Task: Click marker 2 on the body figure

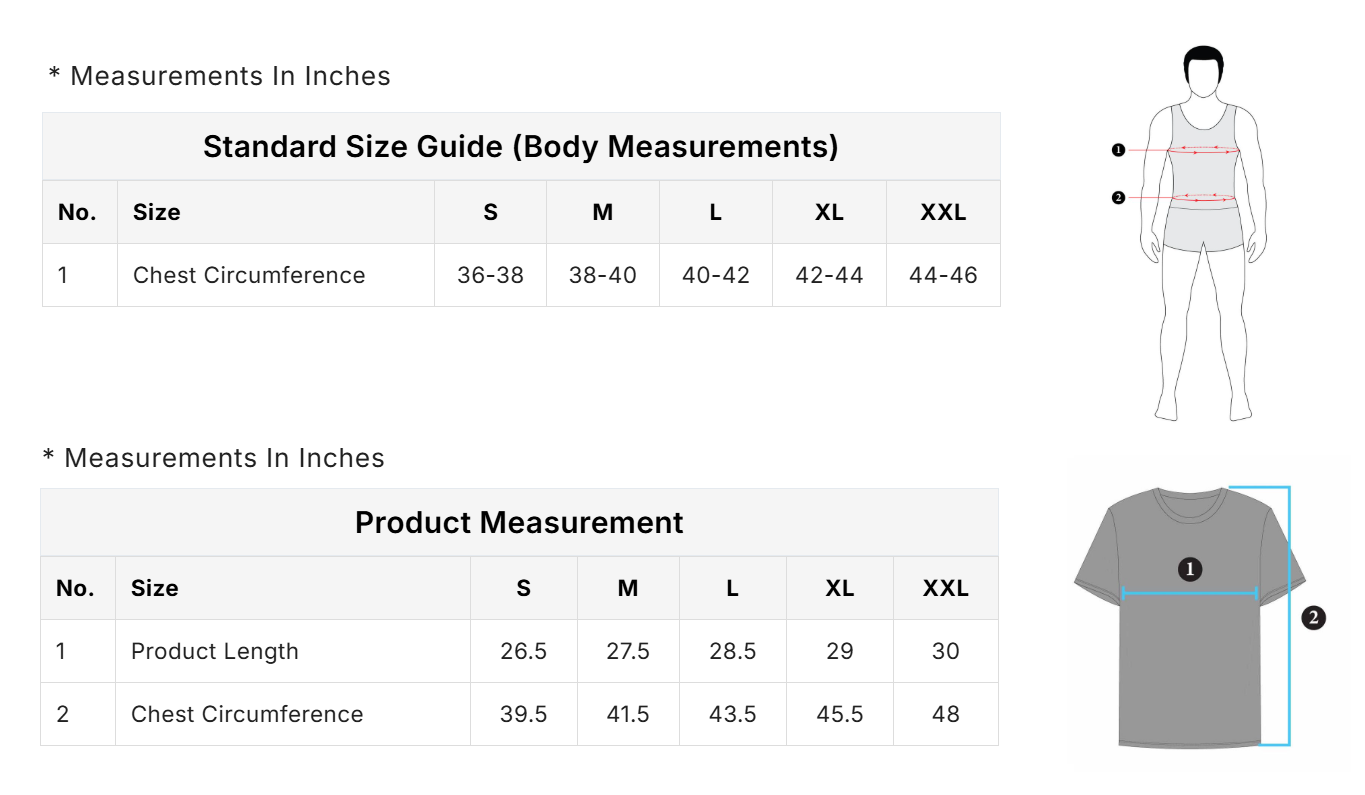Action: [x=1118, y=198]
